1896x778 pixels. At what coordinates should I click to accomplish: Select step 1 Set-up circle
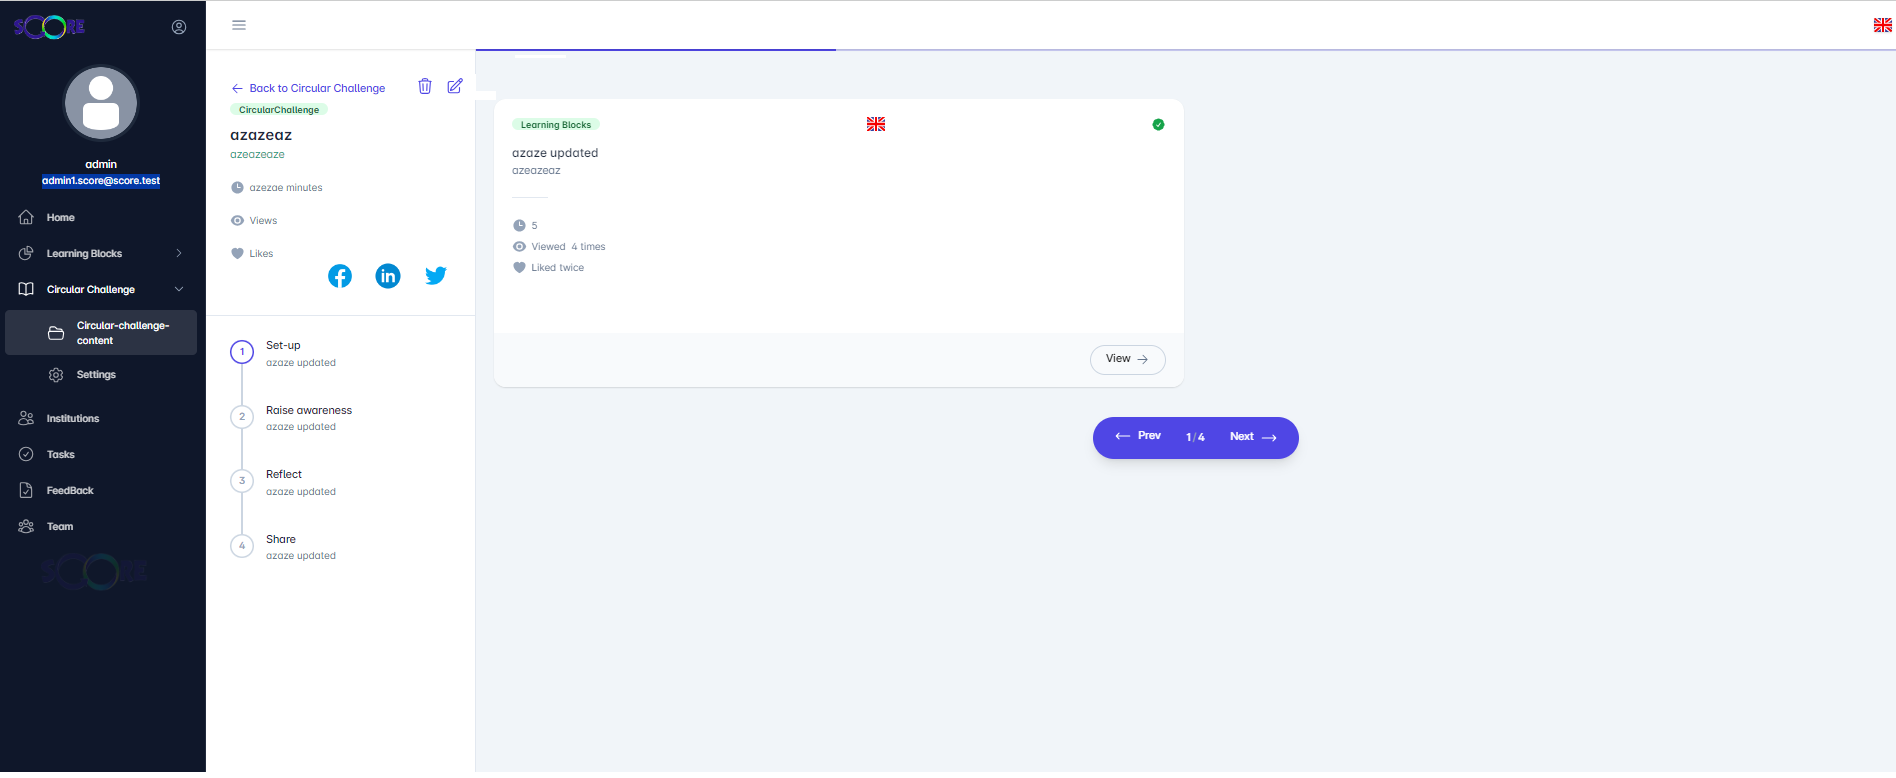point(242,352)
